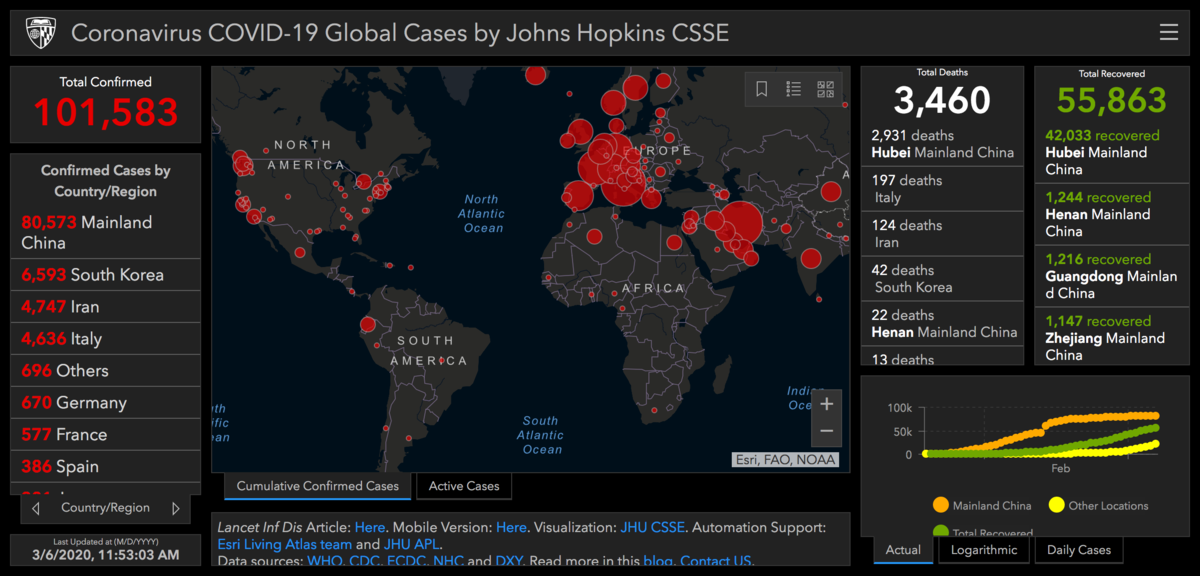Visit the JHU APL link
The image size is (1200, 576).
(x=412, y=544)
